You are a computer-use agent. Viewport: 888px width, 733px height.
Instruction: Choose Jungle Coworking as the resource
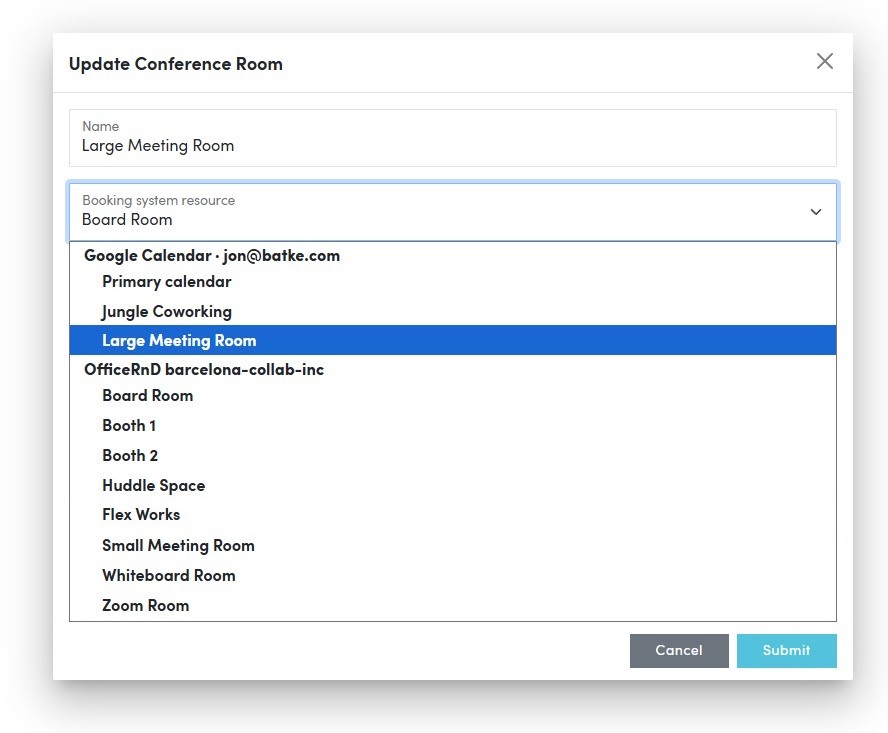pyautogui.click(x=166, y=311)
